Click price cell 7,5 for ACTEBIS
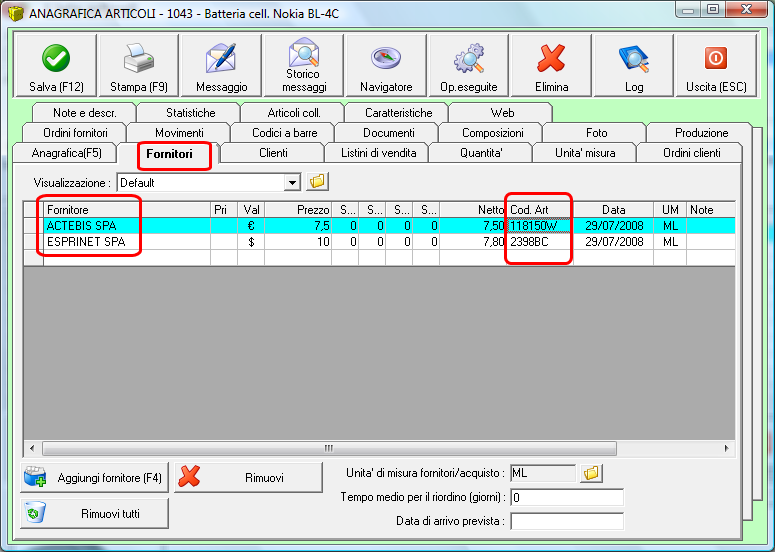This screenshot has width=775, height=552. click(x=298, y=226)
